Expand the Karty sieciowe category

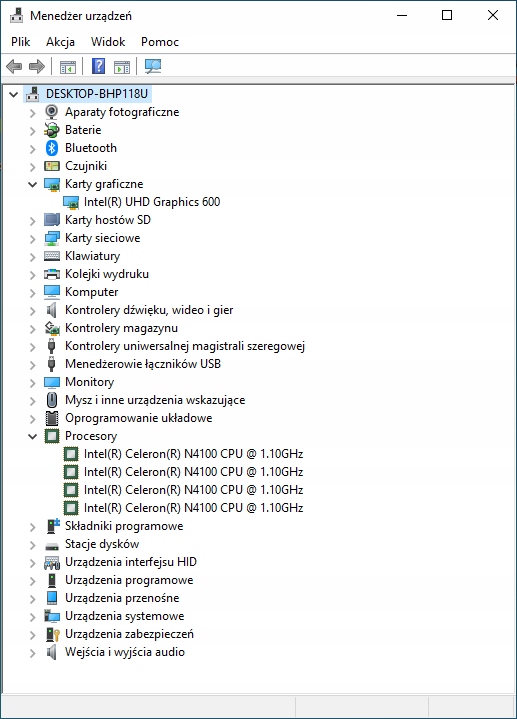click(x=33, y=238)
